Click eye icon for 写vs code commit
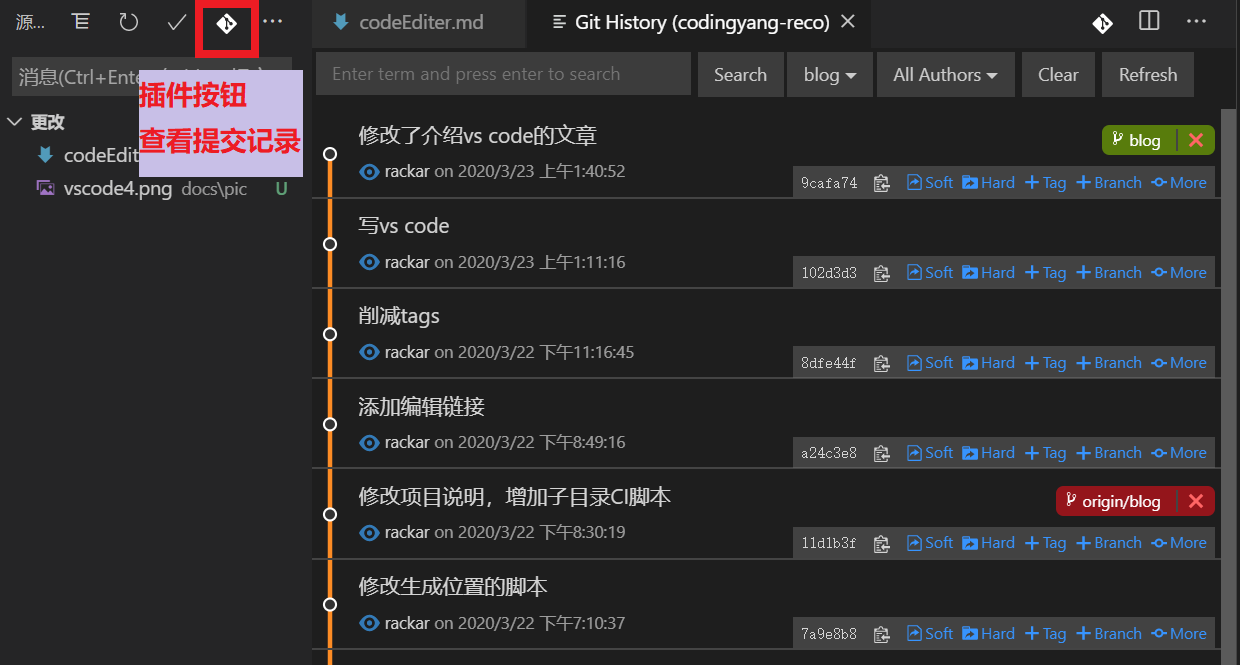1240x665 pixels. (369, 262)
